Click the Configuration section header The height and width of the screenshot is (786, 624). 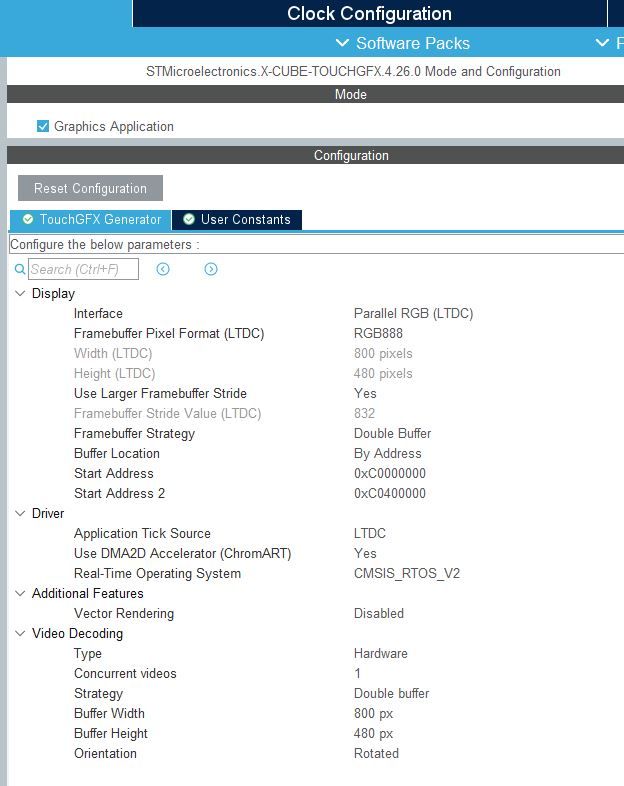click(315, 155)
